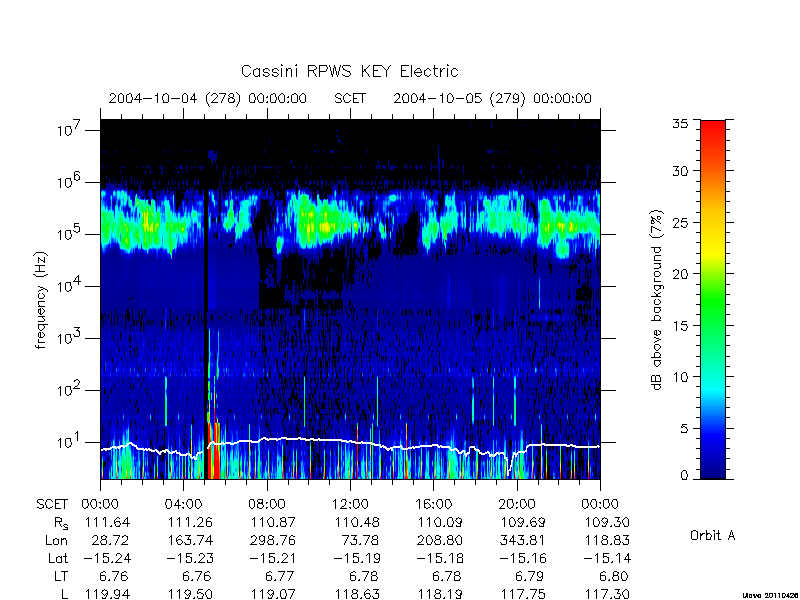Screen dimensions: 800x600
Task: Click the Rs value 110.48
Action: pos(357,522)
